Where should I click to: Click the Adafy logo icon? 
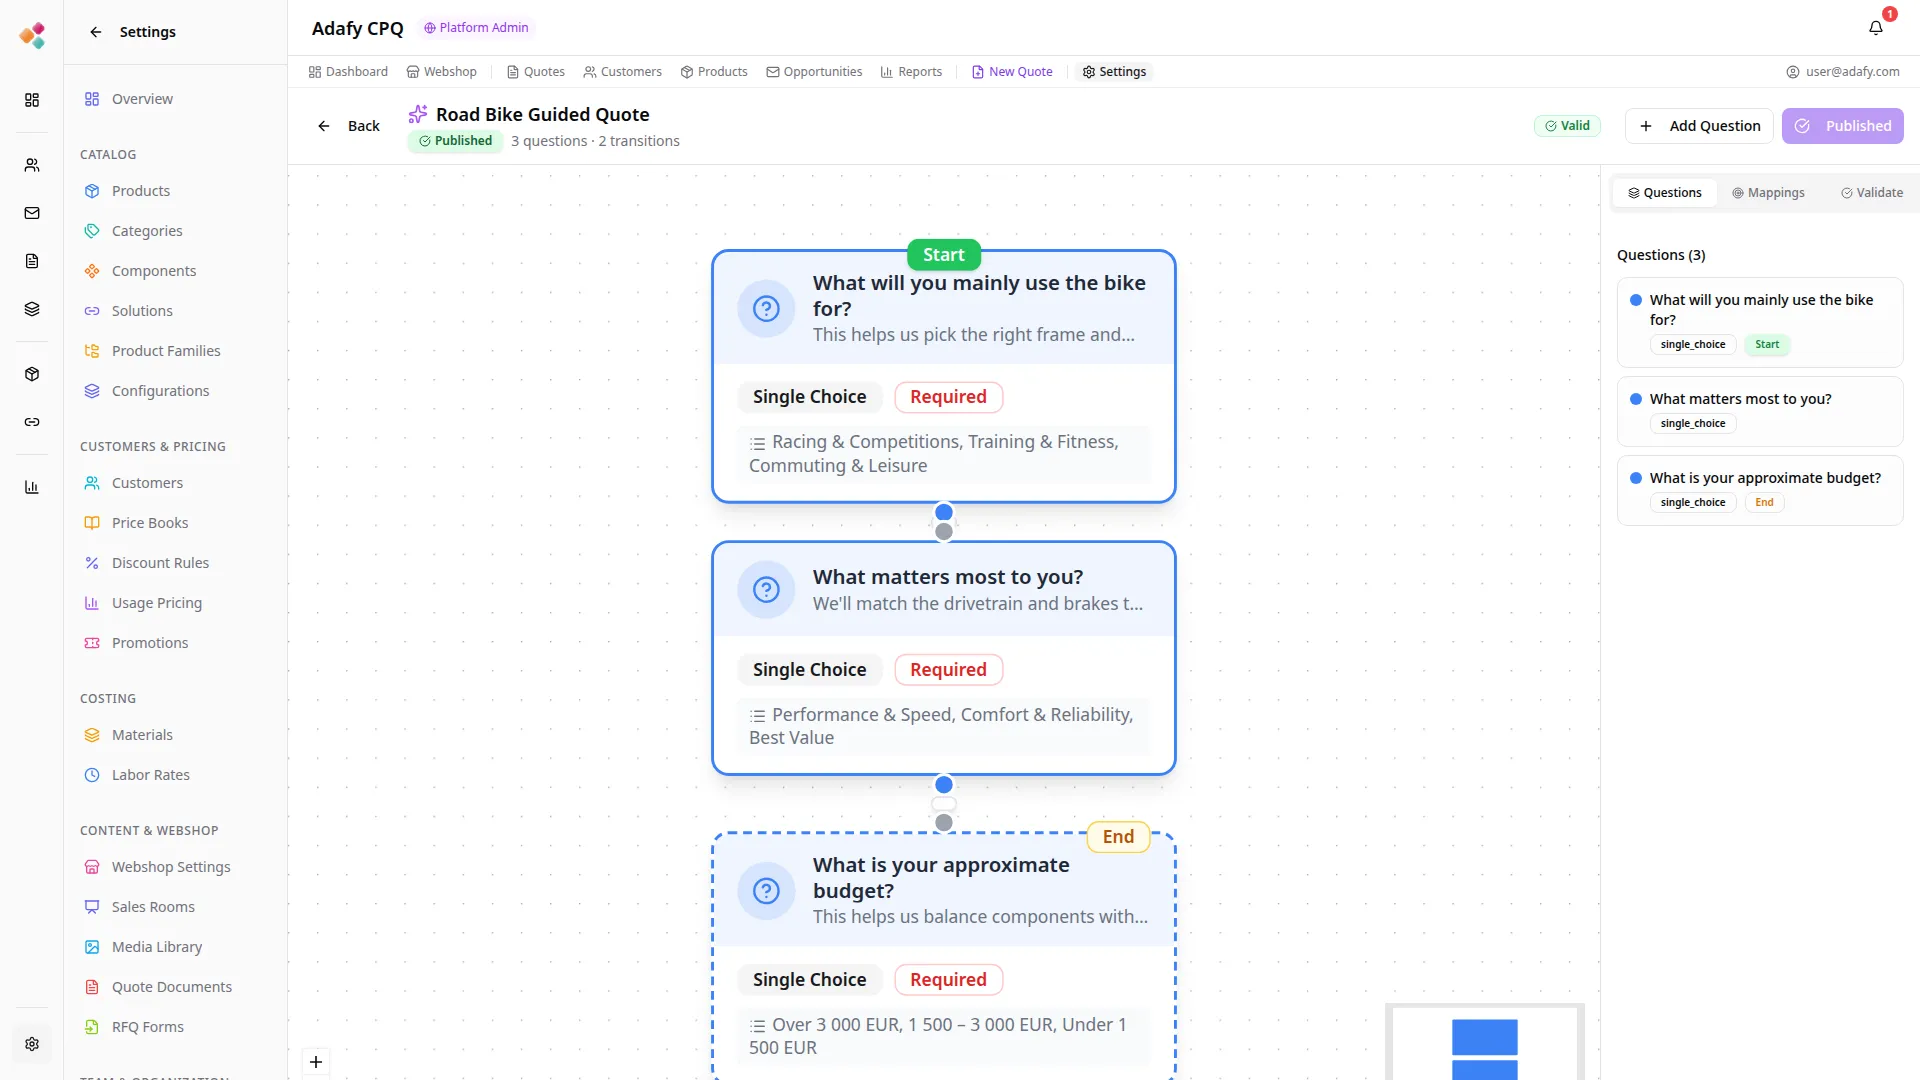(x=32, y=36)
